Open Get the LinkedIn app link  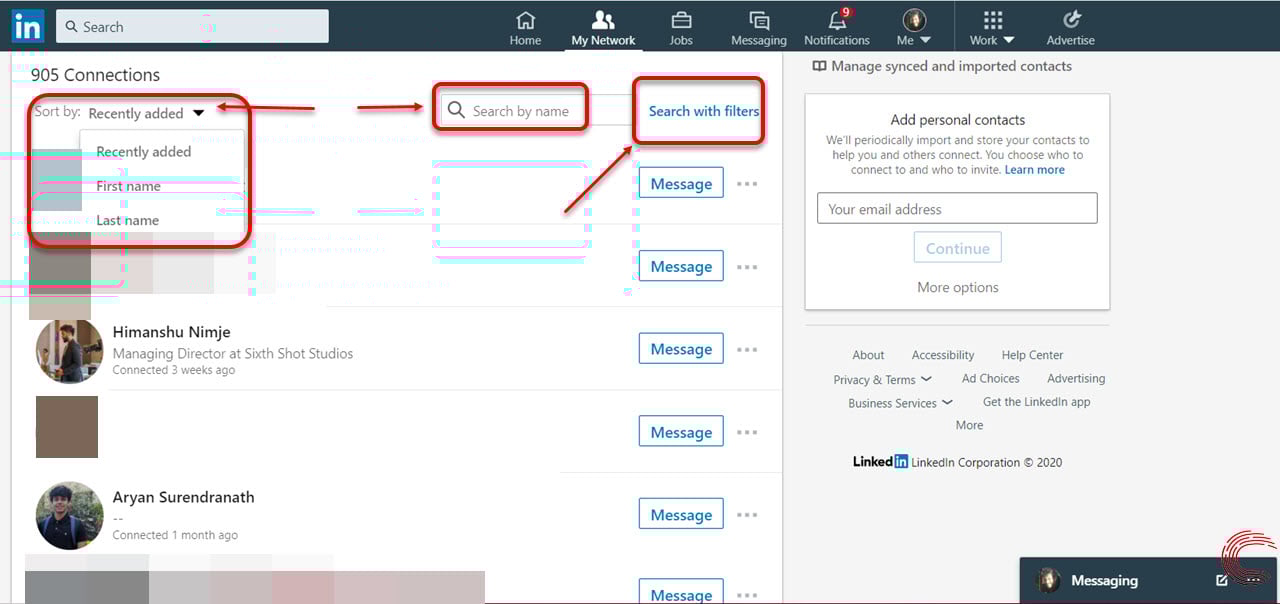click(1037, 402)
